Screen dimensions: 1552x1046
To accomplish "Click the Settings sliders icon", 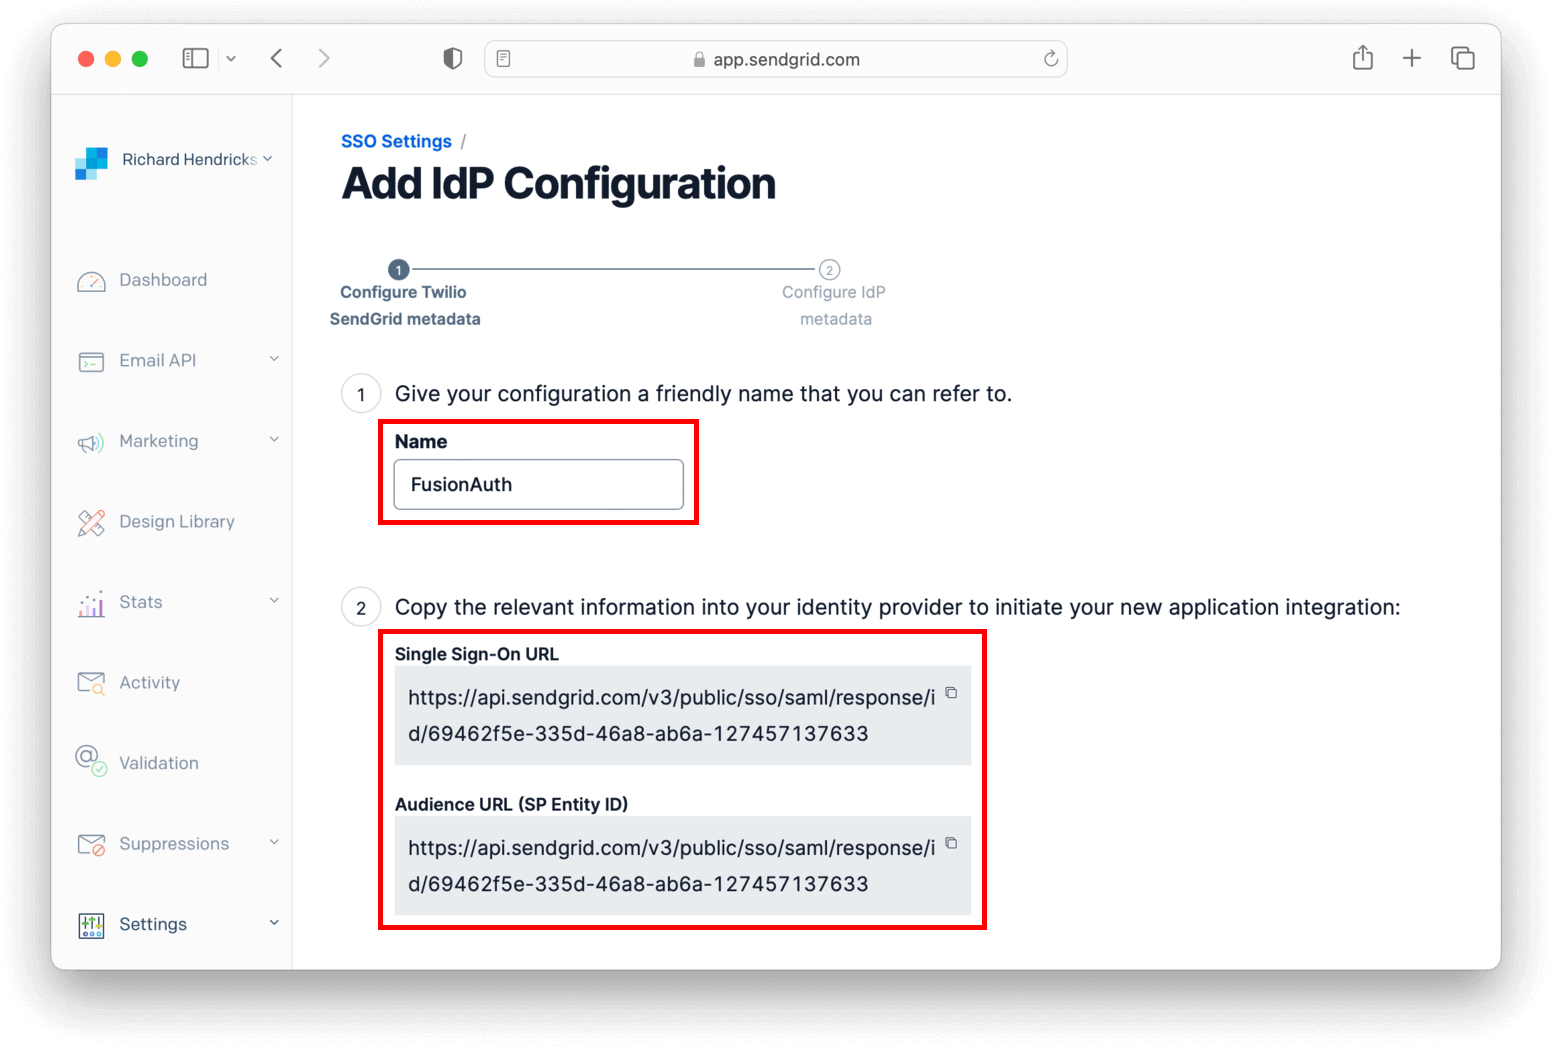I will point(91,926).
